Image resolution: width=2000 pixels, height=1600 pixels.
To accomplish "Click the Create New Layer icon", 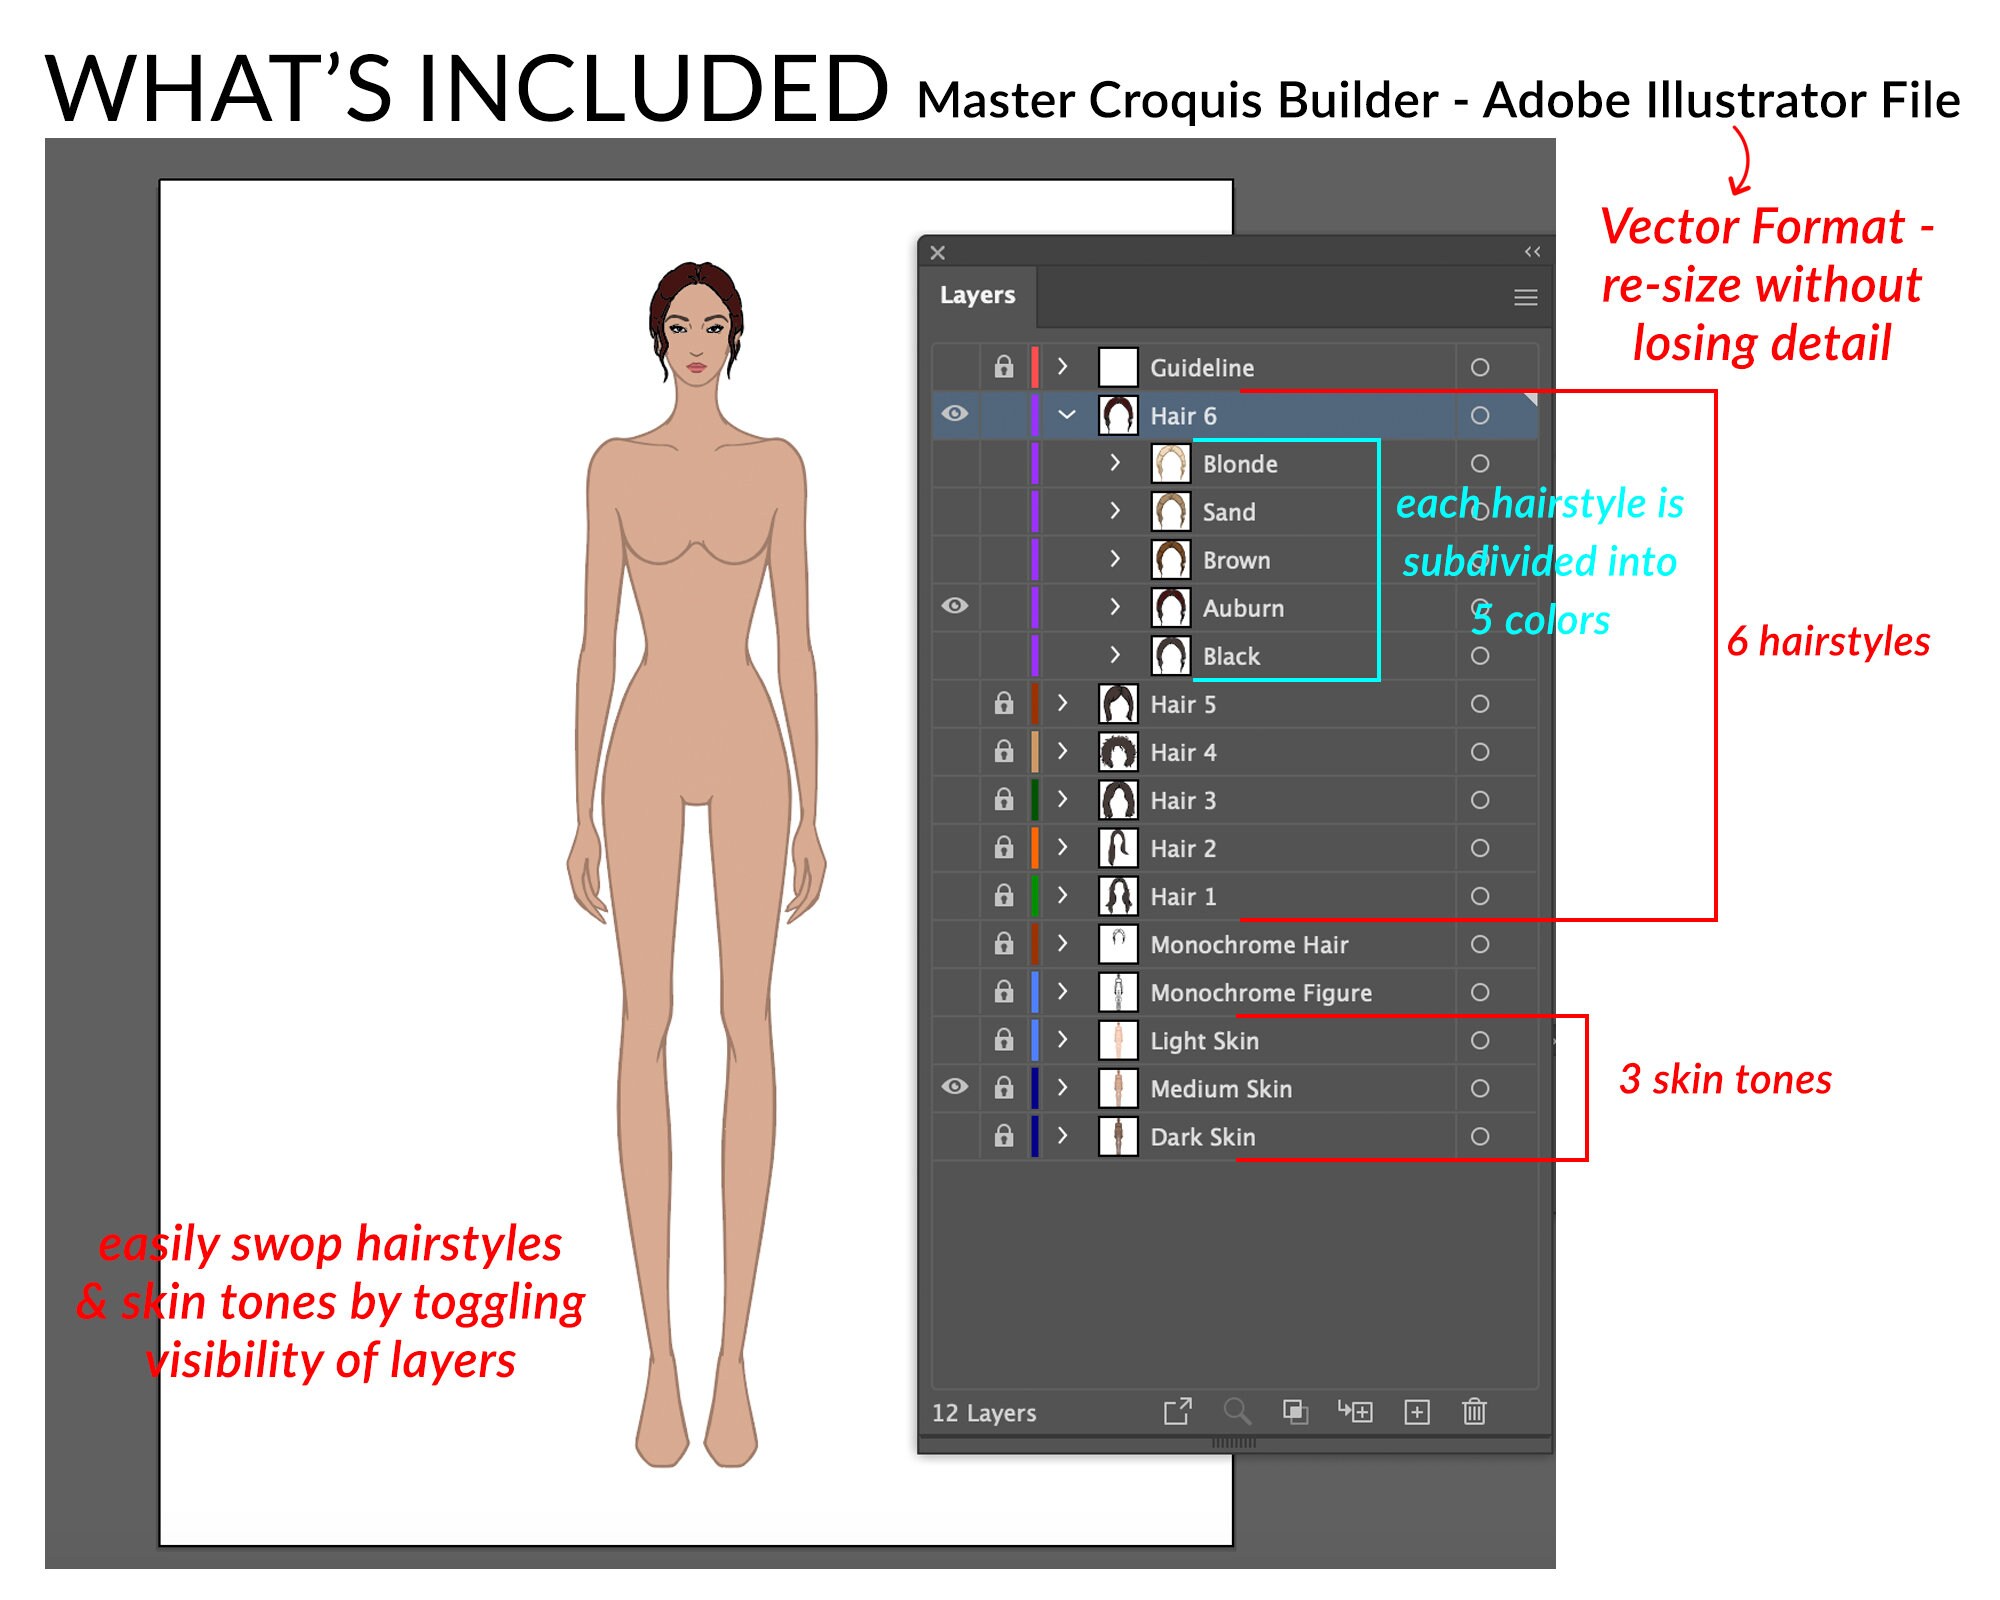I will point(1417,1411).
